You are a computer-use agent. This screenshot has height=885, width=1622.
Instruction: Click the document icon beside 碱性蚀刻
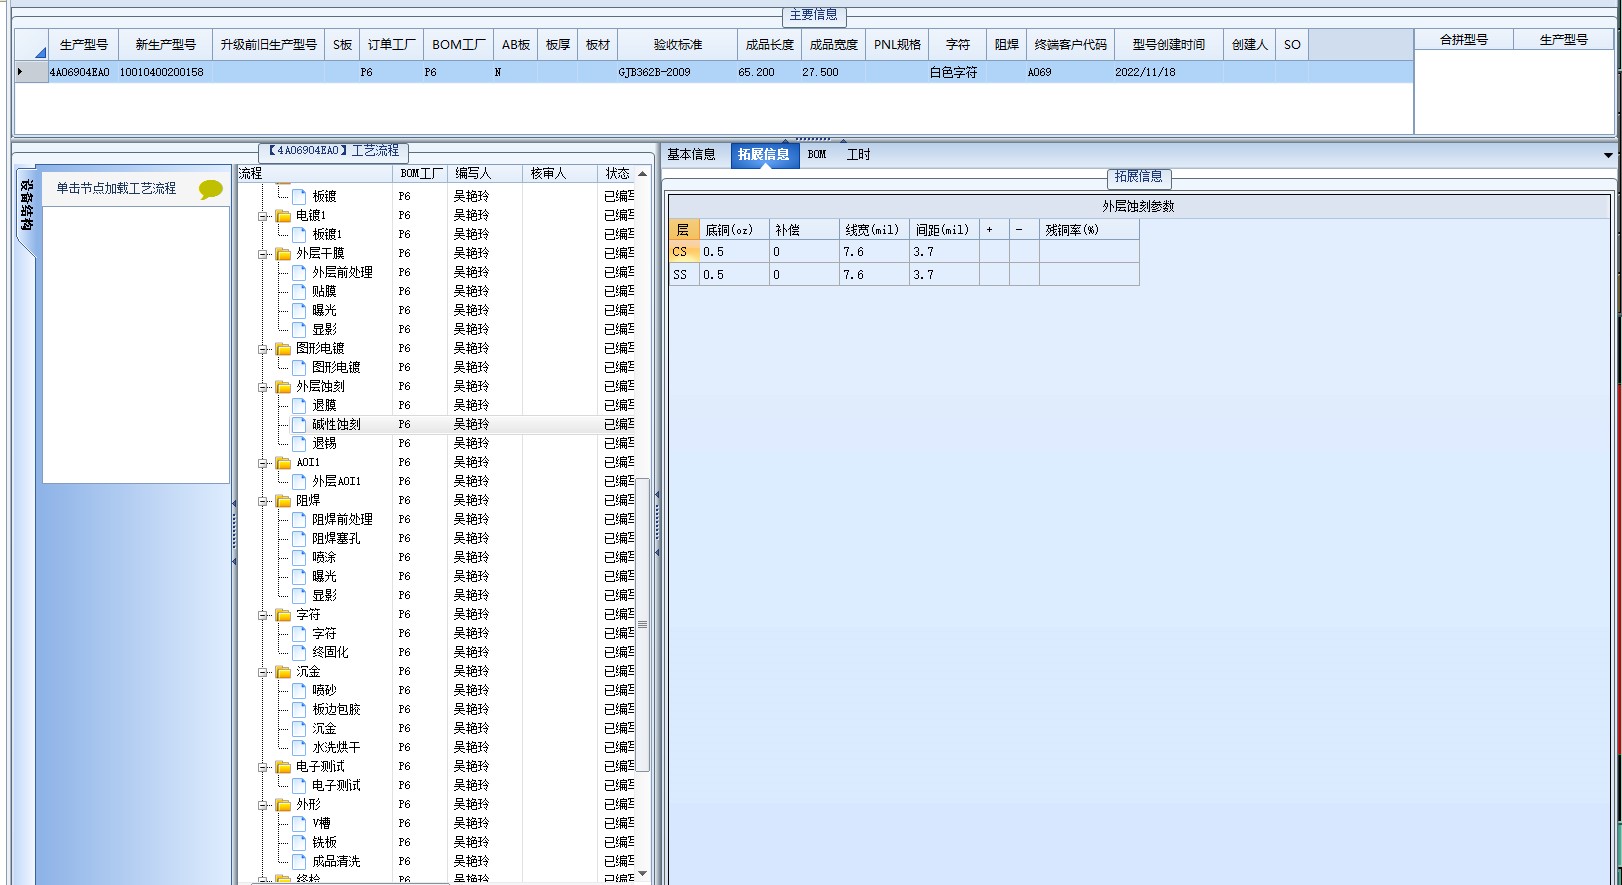(299, 424)
